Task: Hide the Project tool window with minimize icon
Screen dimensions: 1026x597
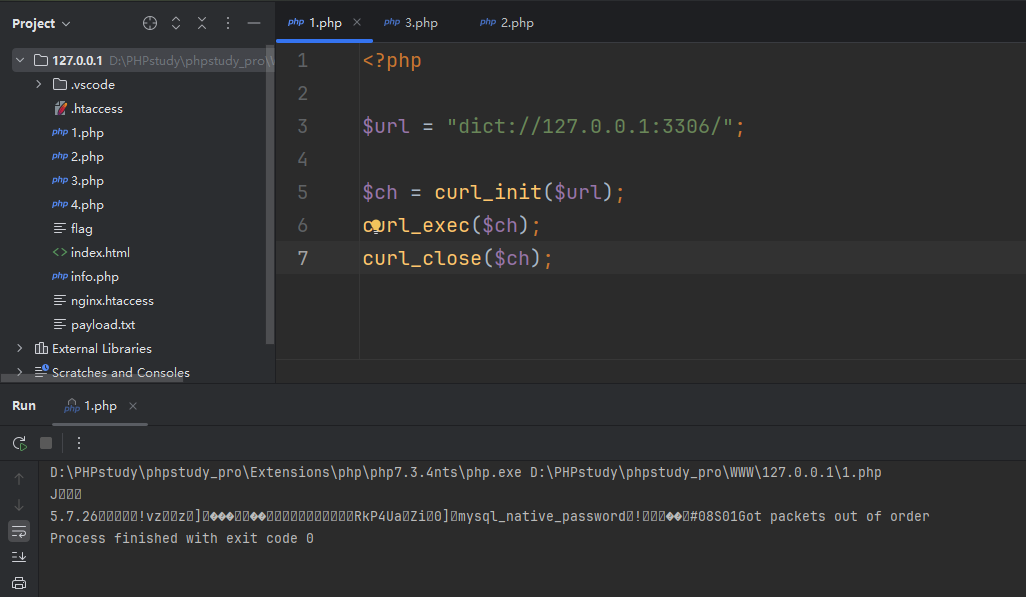Action: pyautogui.click(x=254, y=23)
